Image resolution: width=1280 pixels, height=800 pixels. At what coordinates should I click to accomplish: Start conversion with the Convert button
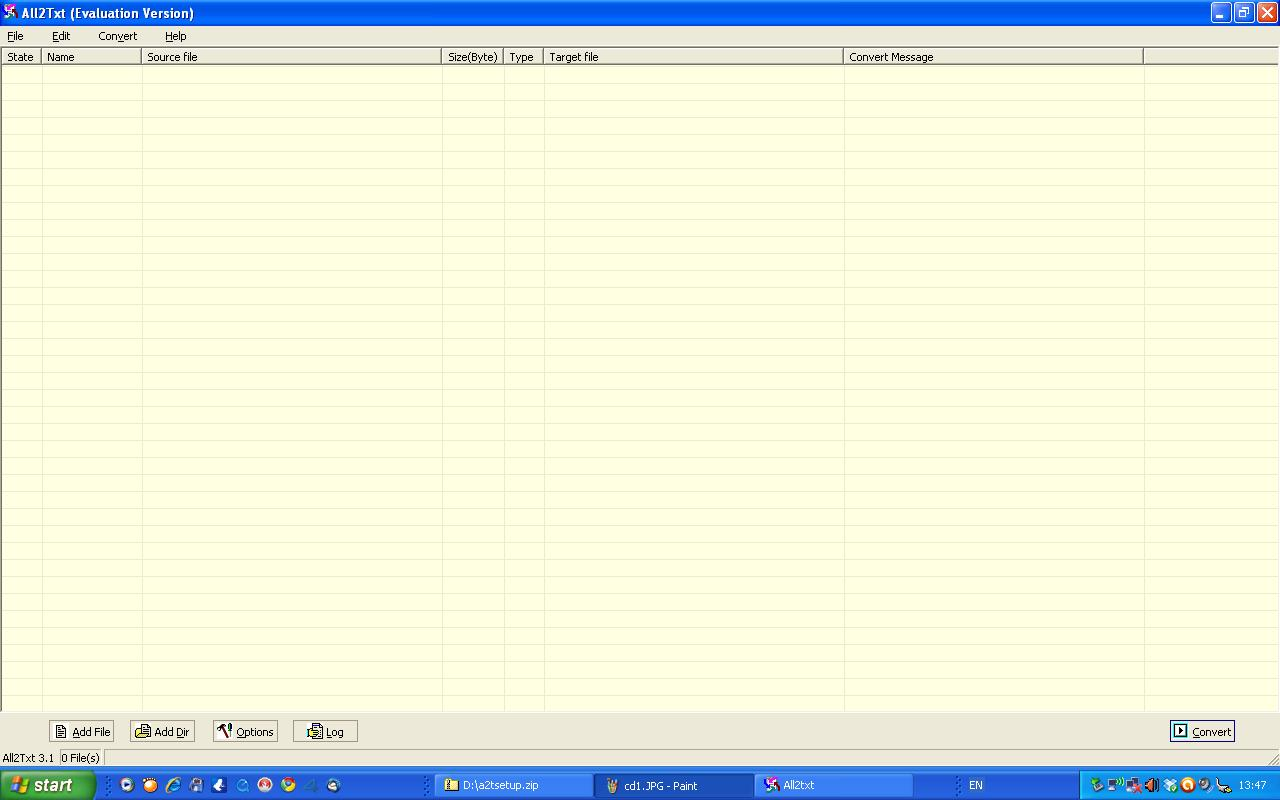1202,732
